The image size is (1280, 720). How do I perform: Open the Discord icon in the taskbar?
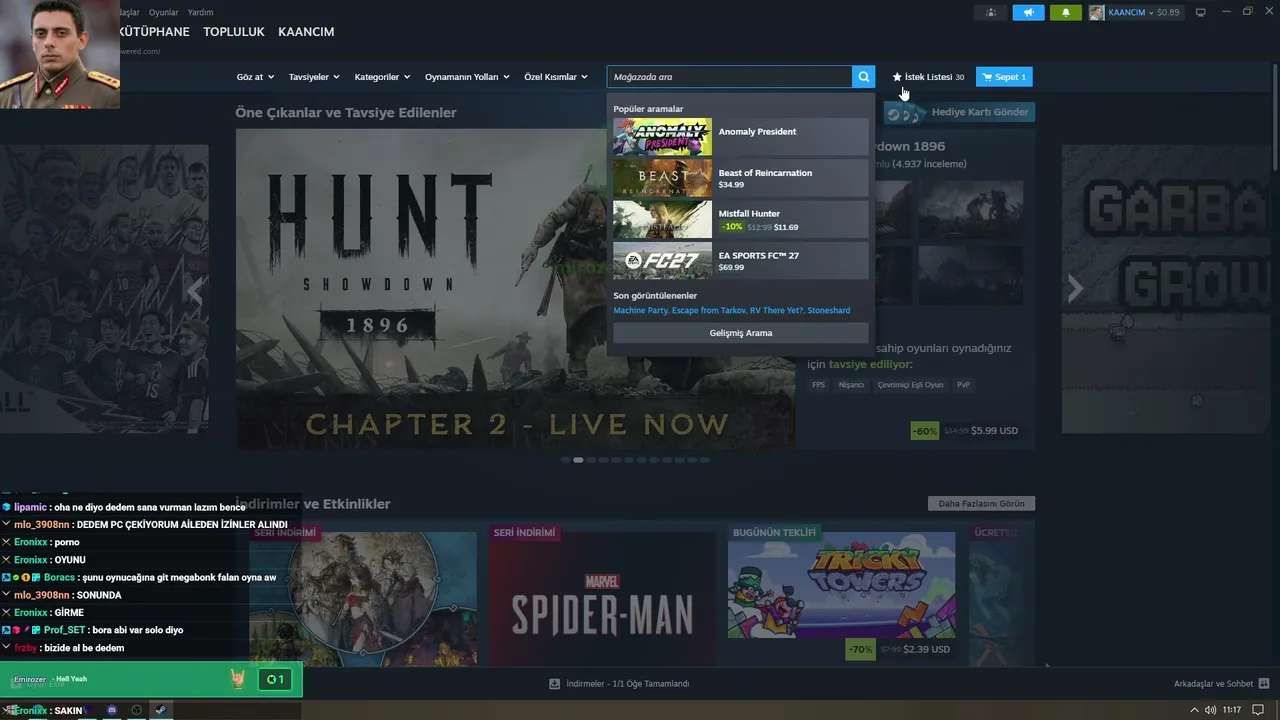coord(112,710)
